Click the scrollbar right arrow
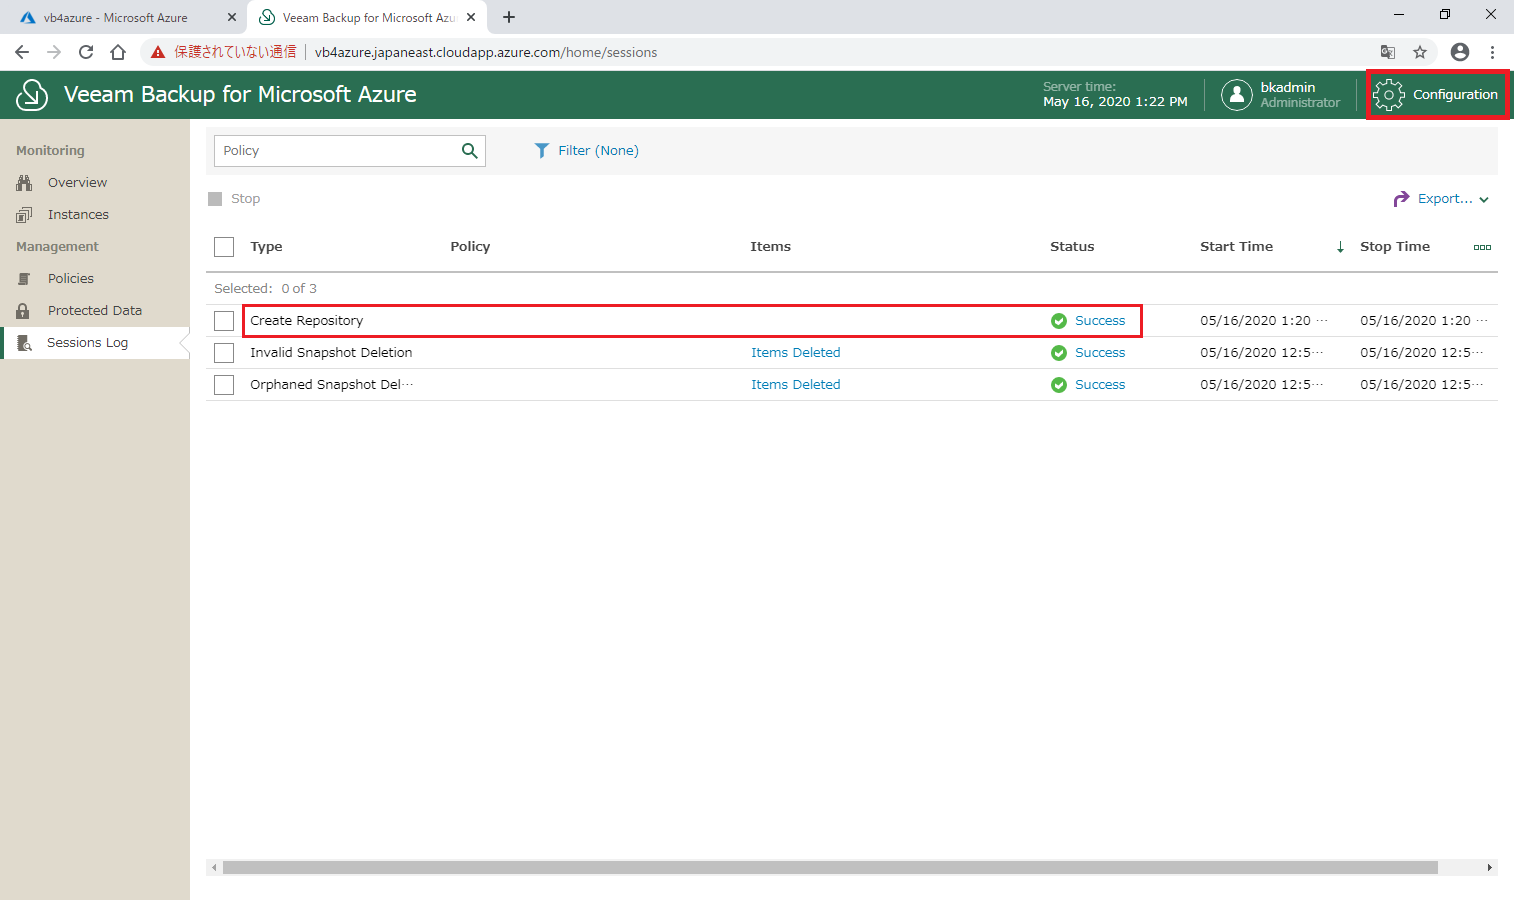 click(1490, 868)
